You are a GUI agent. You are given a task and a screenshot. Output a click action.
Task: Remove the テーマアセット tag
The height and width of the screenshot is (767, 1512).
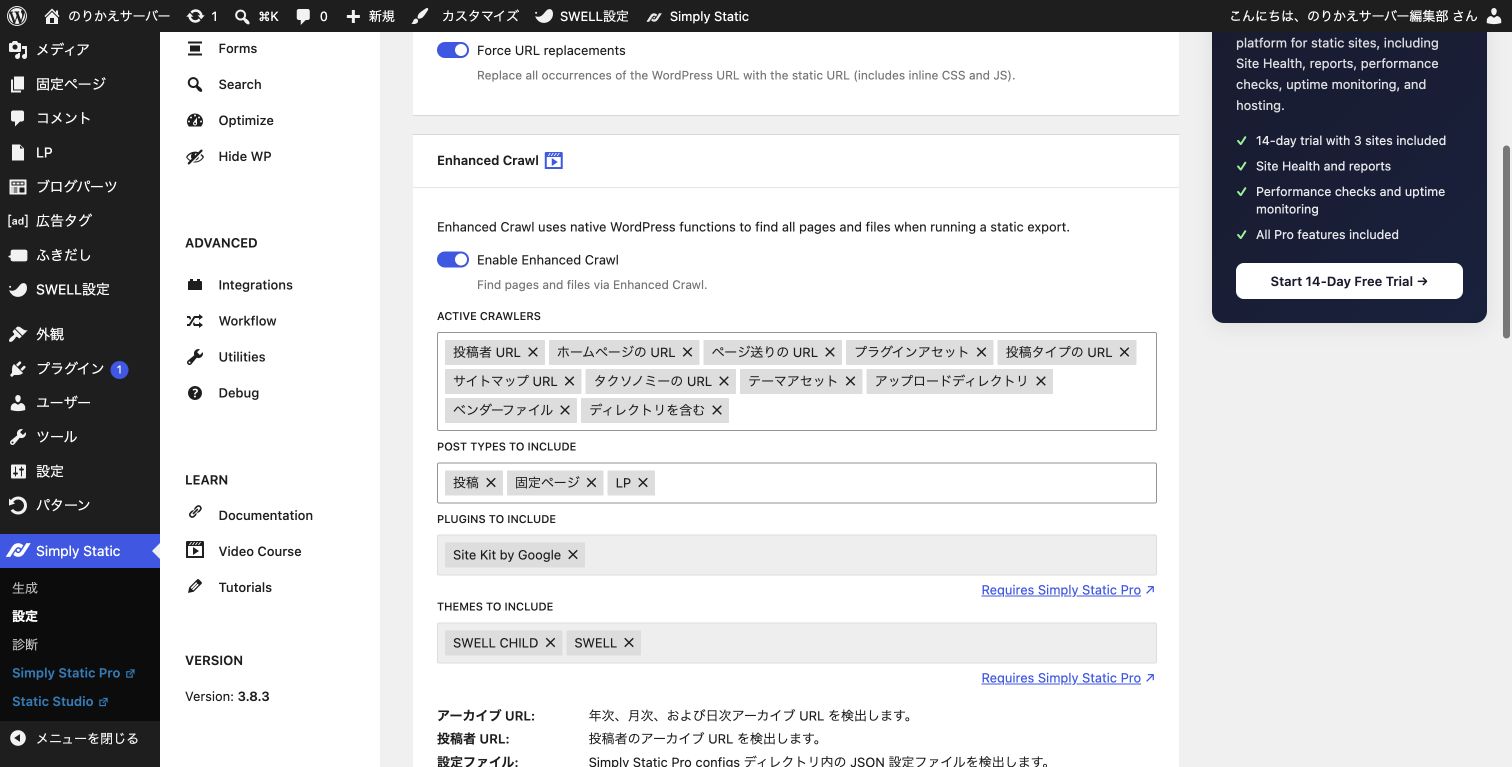(x=850, y=381)
